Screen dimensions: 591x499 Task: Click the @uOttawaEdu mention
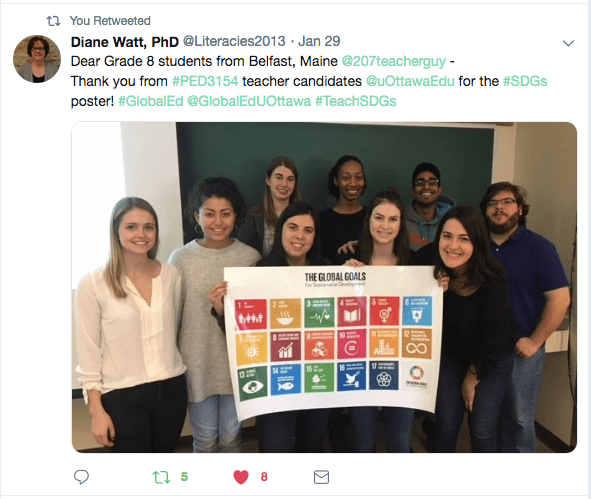tap(410, 81)
